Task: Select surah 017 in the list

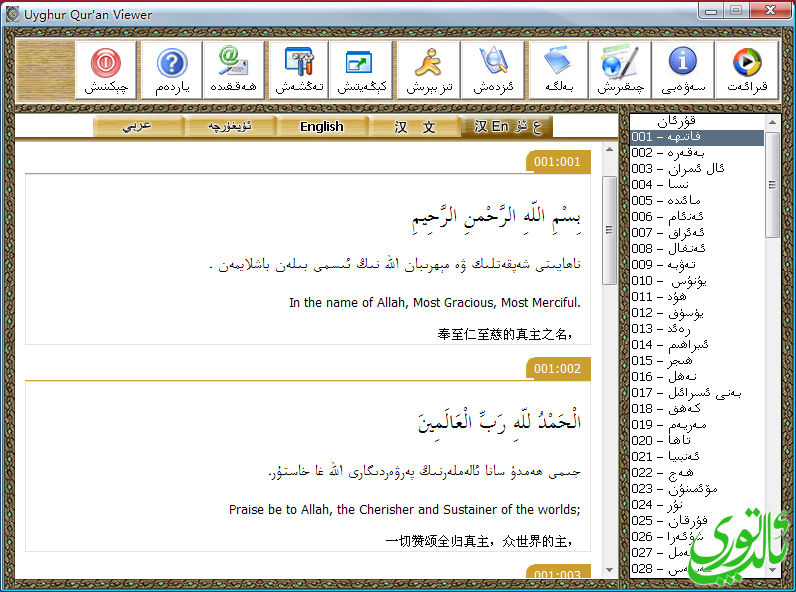Action: tap(697, 393)
